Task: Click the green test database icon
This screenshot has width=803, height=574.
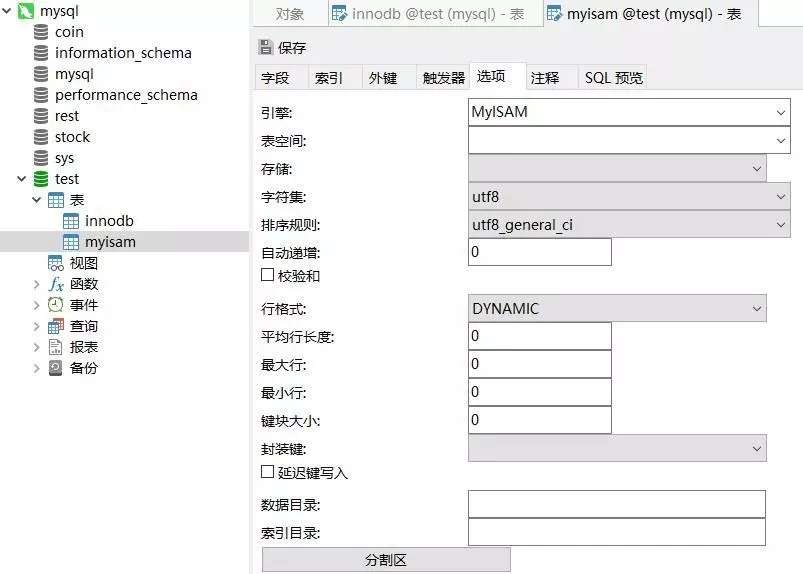Action: click(41, 179)
